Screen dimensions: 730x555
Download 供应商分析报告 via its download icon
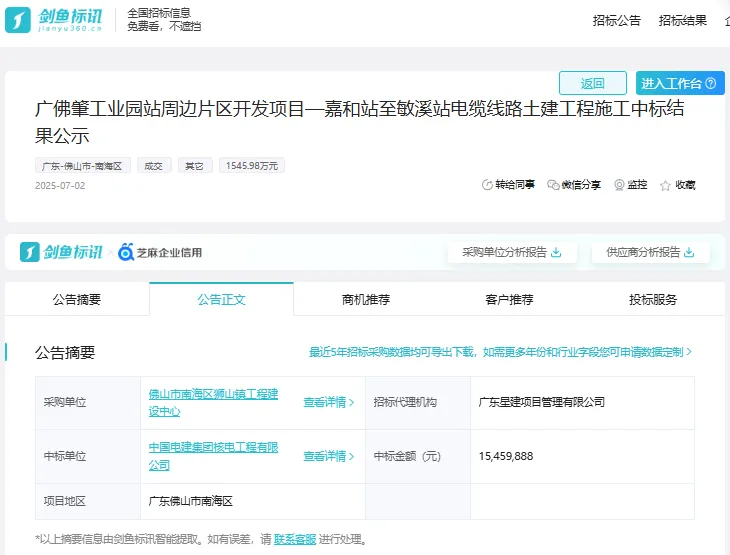point(689,252)
